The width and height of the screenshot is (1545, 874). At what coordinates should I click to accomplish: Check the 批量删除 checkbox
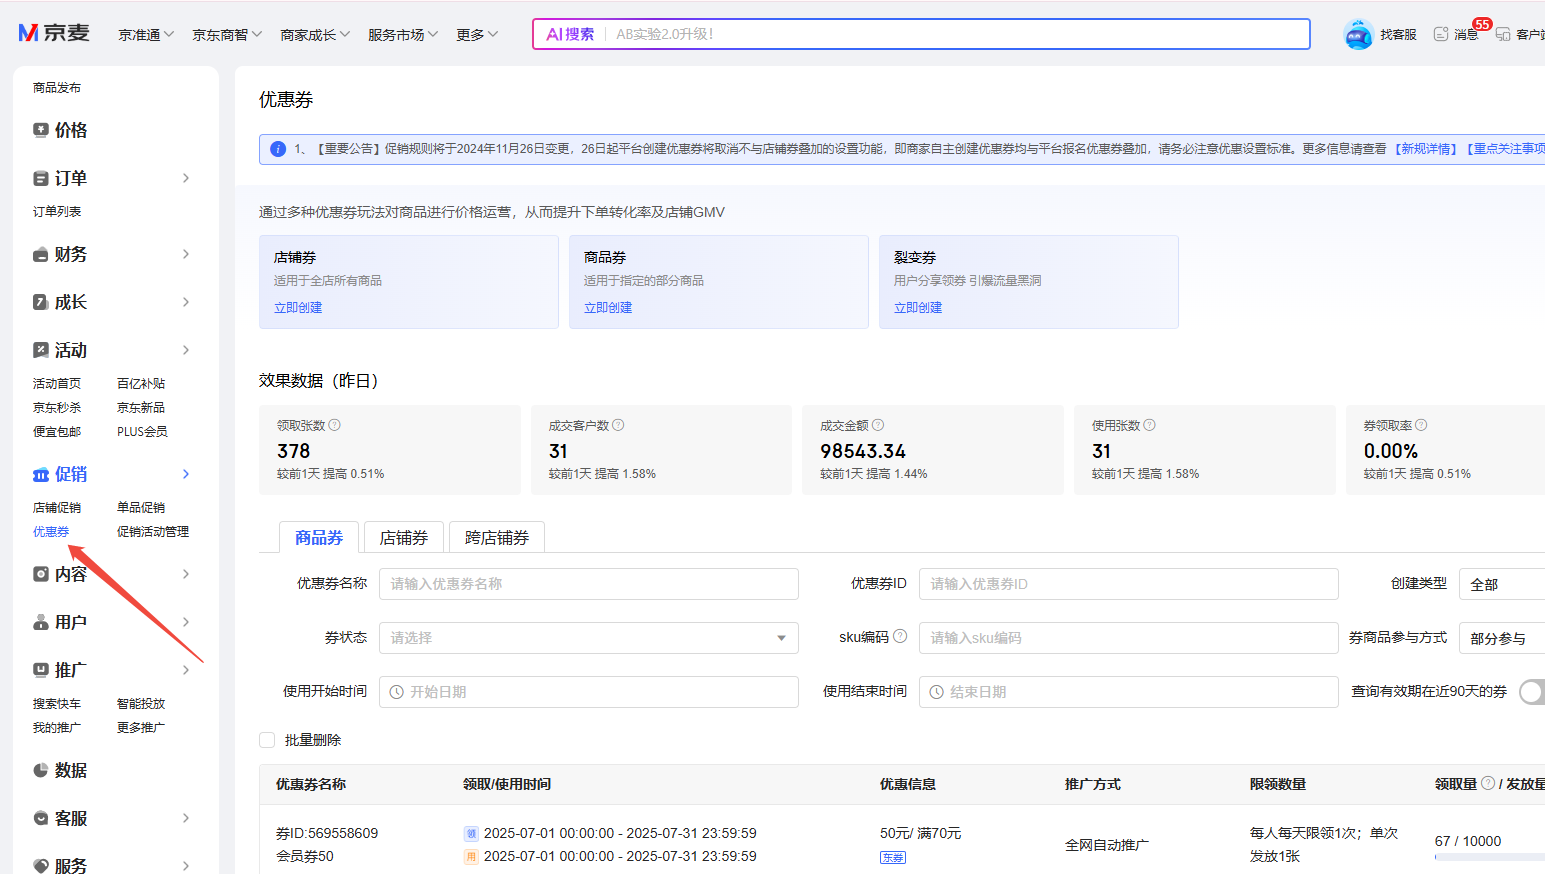(x=267, y=740)
